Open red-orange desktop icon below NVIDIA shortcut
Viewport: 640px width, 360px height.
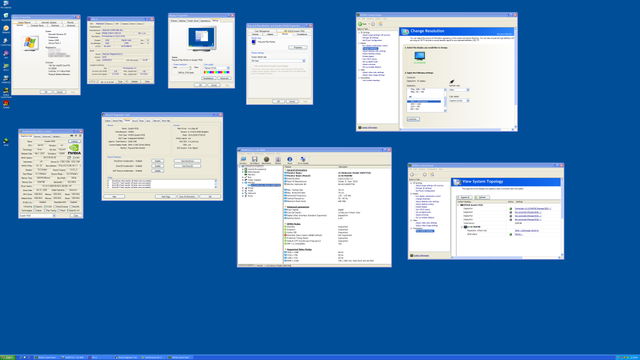(x=6, y=103)
